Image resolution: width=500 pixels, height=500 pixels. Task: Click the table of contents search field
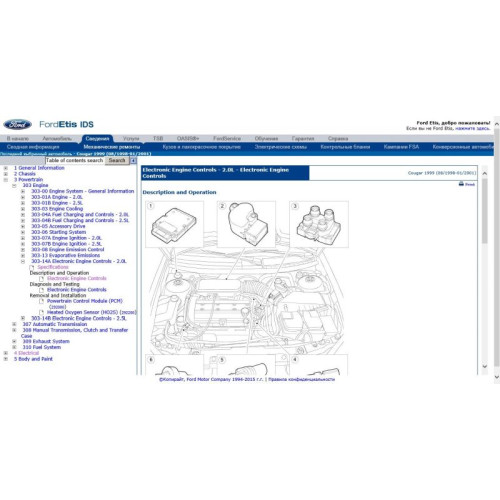75,161
